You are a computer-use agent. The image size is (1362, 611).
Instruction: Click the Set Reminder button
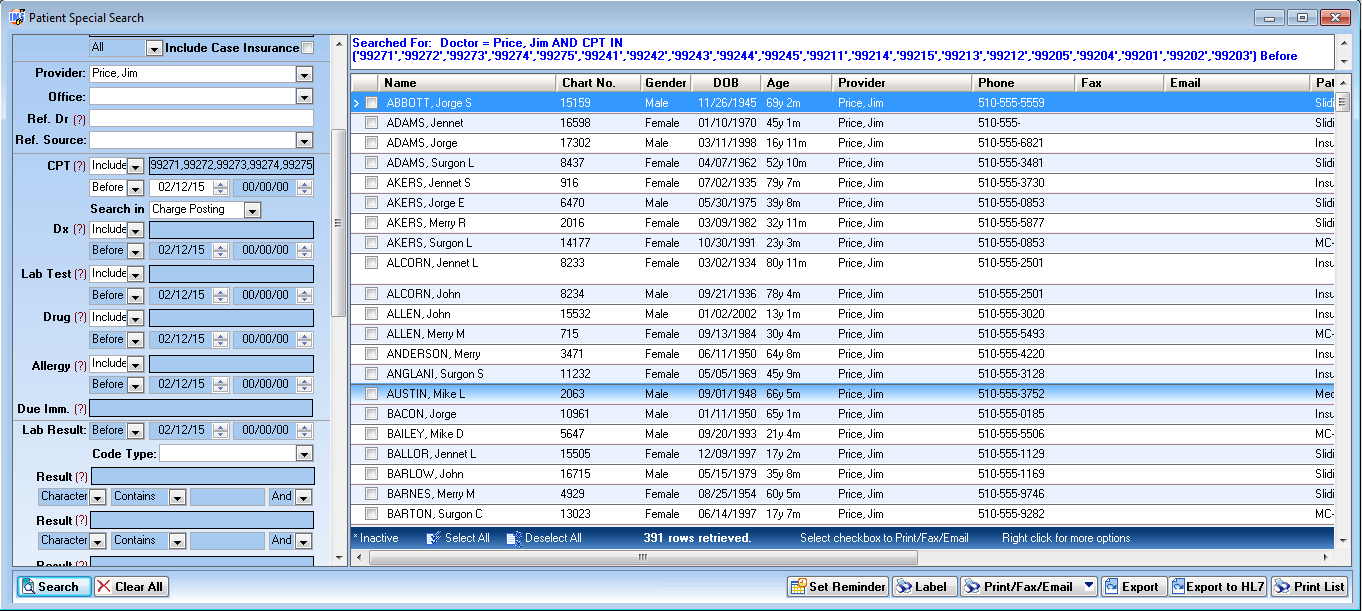click(838, 587)
